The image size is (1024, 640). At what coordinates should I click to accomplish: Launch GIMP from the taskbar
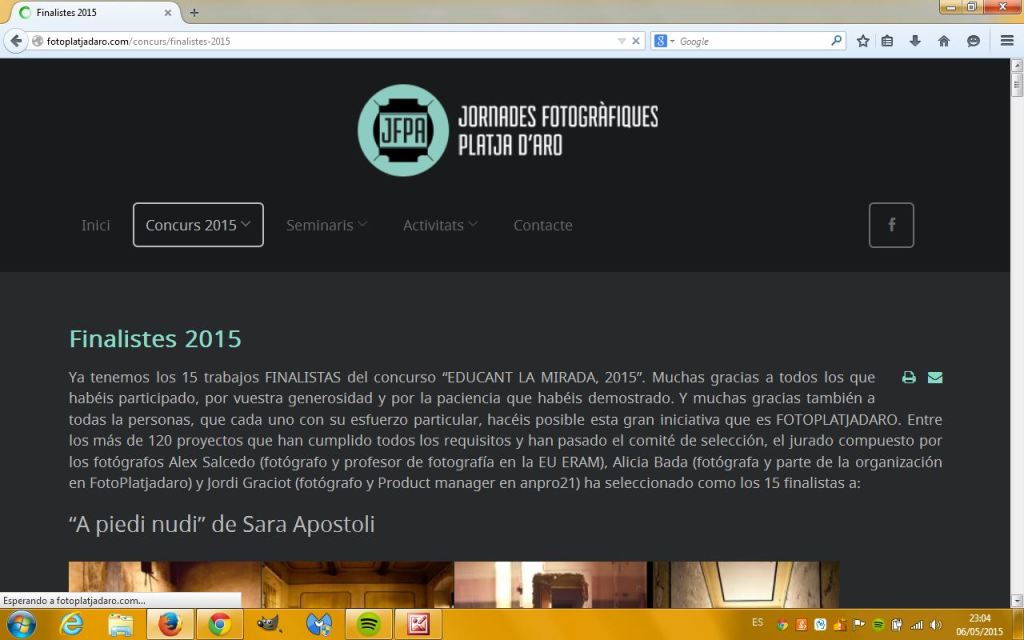pos(267,624)
